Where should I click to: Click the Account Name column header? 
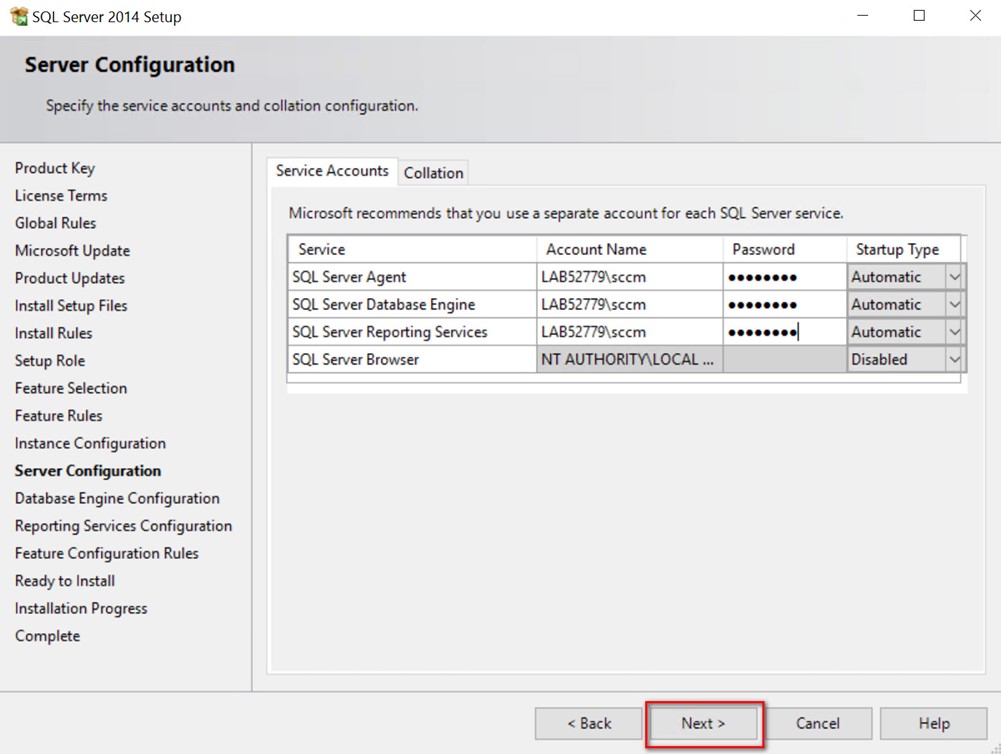pyautogui.click(x=629, y=249)
